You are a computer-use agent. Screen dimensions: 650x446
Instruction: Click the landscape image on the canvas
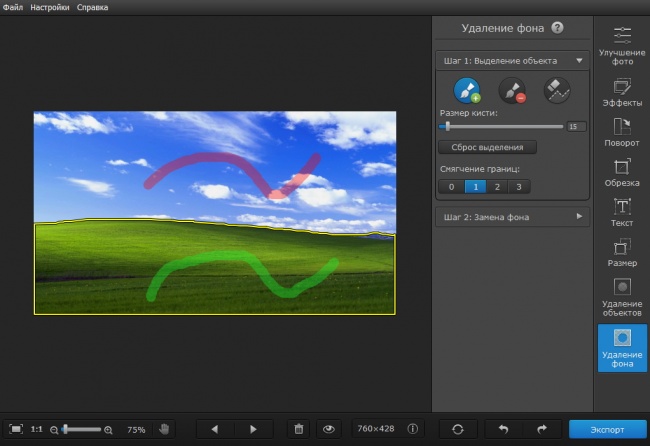click(x=215, y=213)
